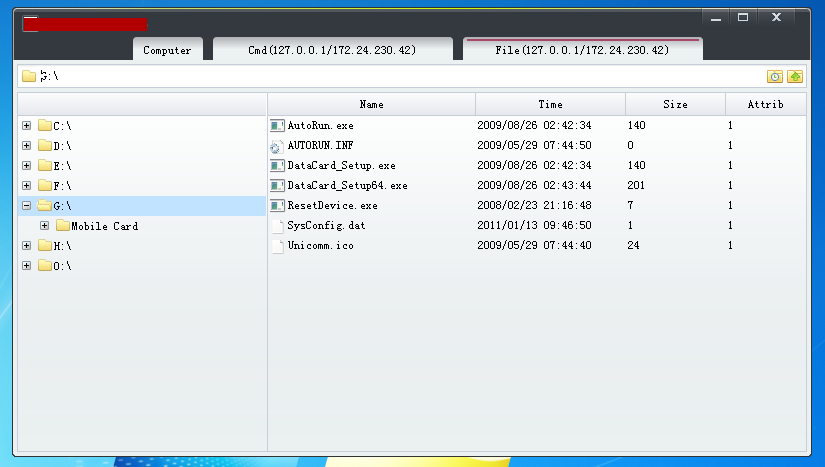Click the F:\ drive folder icon

pyautogui.click(x=45, y=185)
